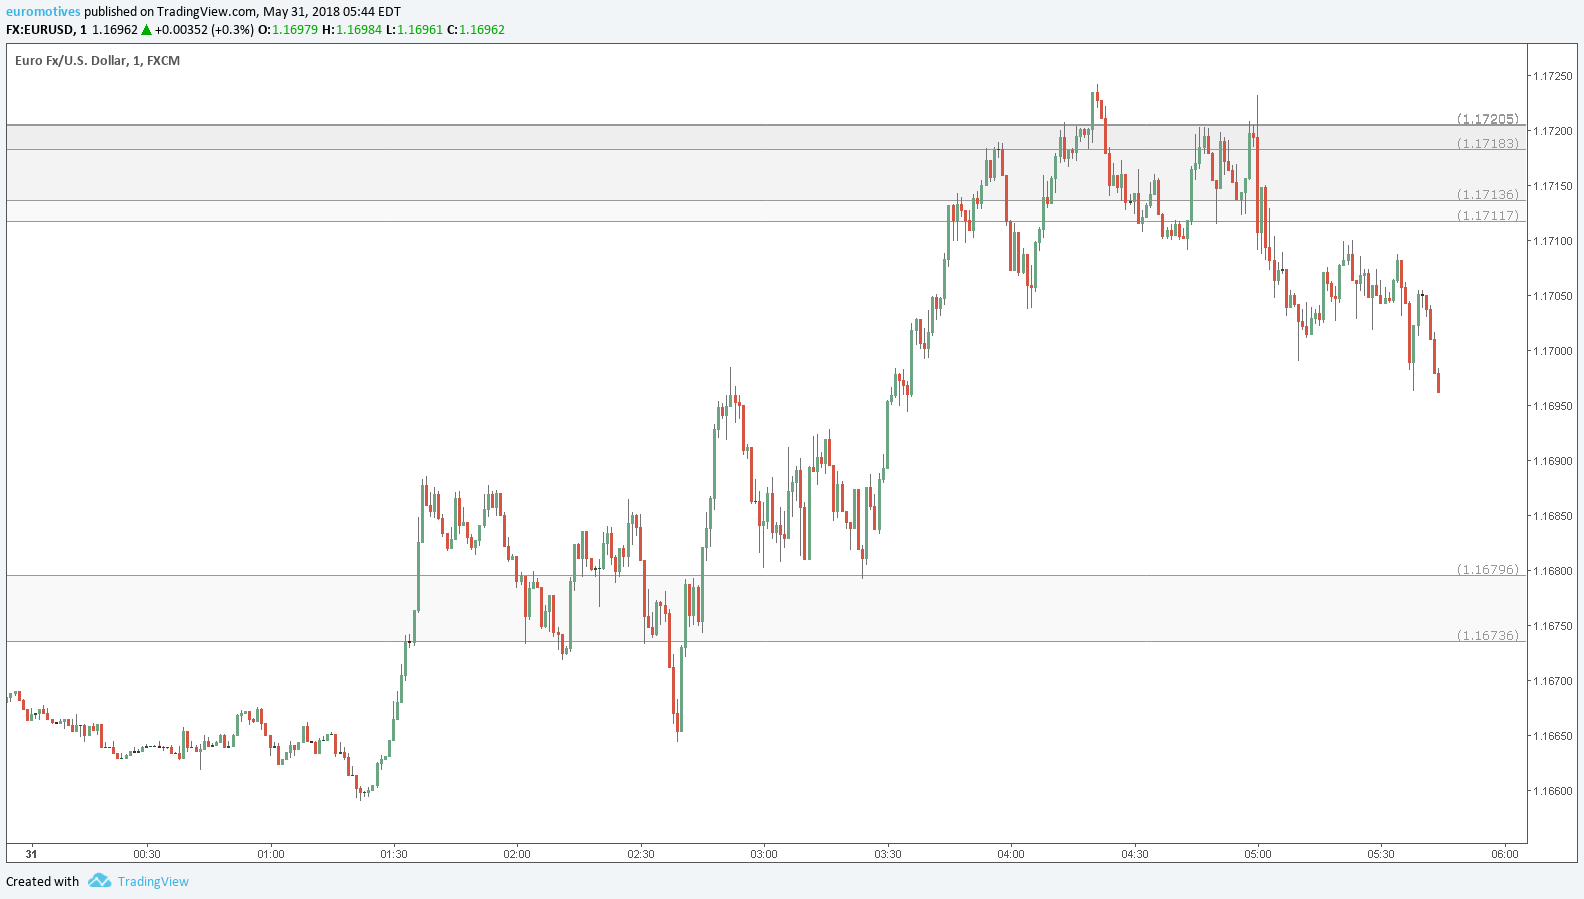
Task: Click the high value 1.16984
Action: click(x=359, y=30)
